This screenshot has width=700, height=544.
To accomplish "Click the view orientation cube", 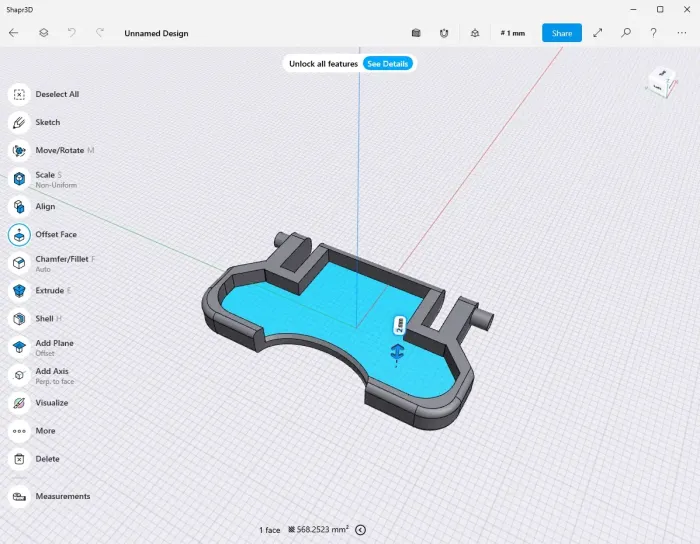I will click(661, 83).
